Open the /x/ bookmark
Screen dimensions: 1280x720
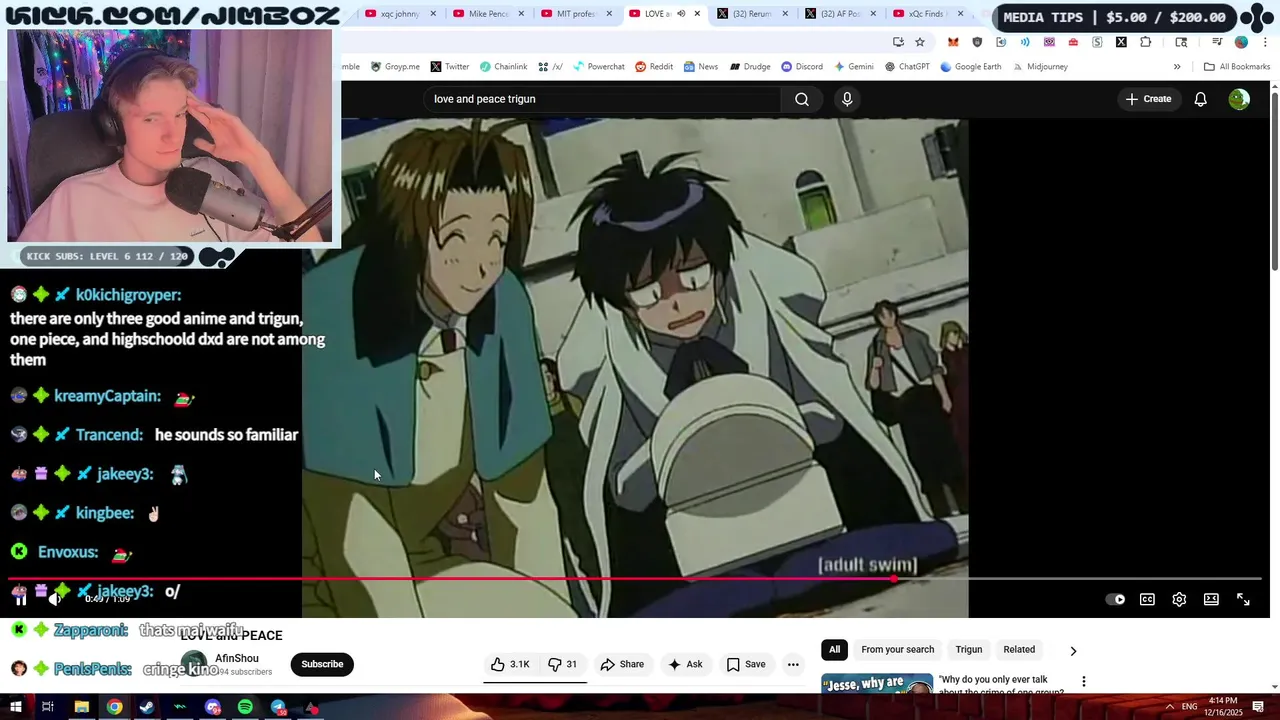[x=550, y=67]
